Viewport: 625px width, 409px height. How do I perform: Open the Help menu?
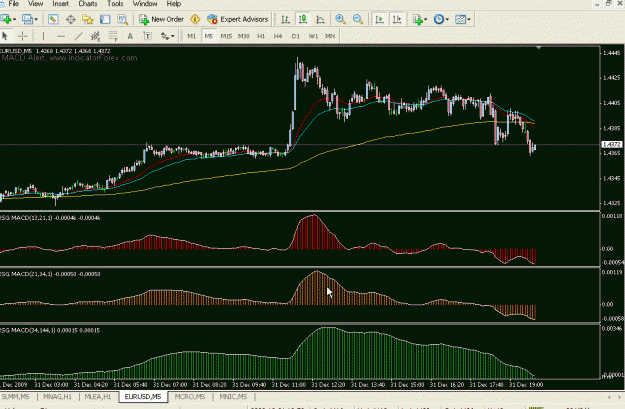click(x=173, y=4)
